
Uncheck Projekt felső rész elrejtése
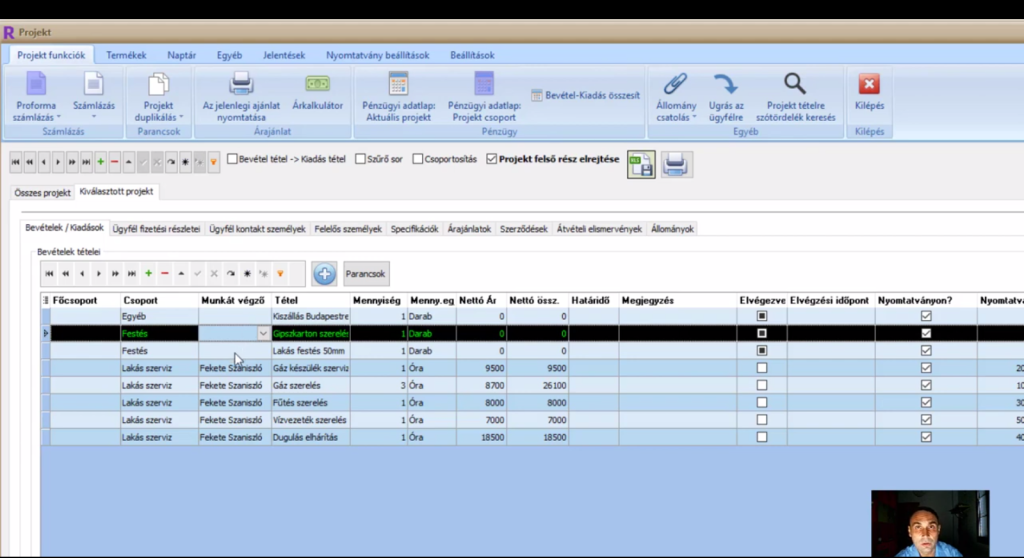(491, 158)
